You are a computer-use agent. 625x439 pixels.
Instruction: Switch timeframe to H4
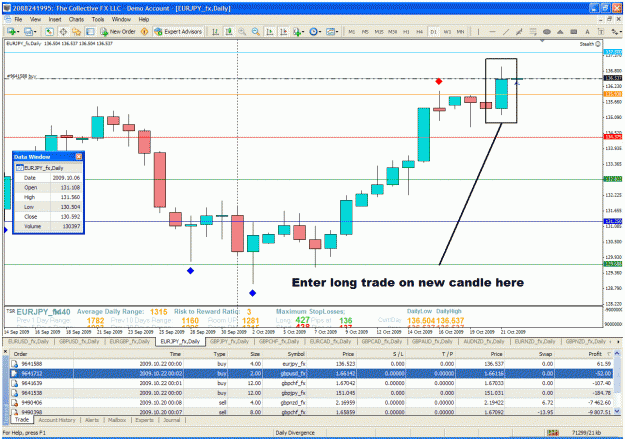[x=420, y=31]
